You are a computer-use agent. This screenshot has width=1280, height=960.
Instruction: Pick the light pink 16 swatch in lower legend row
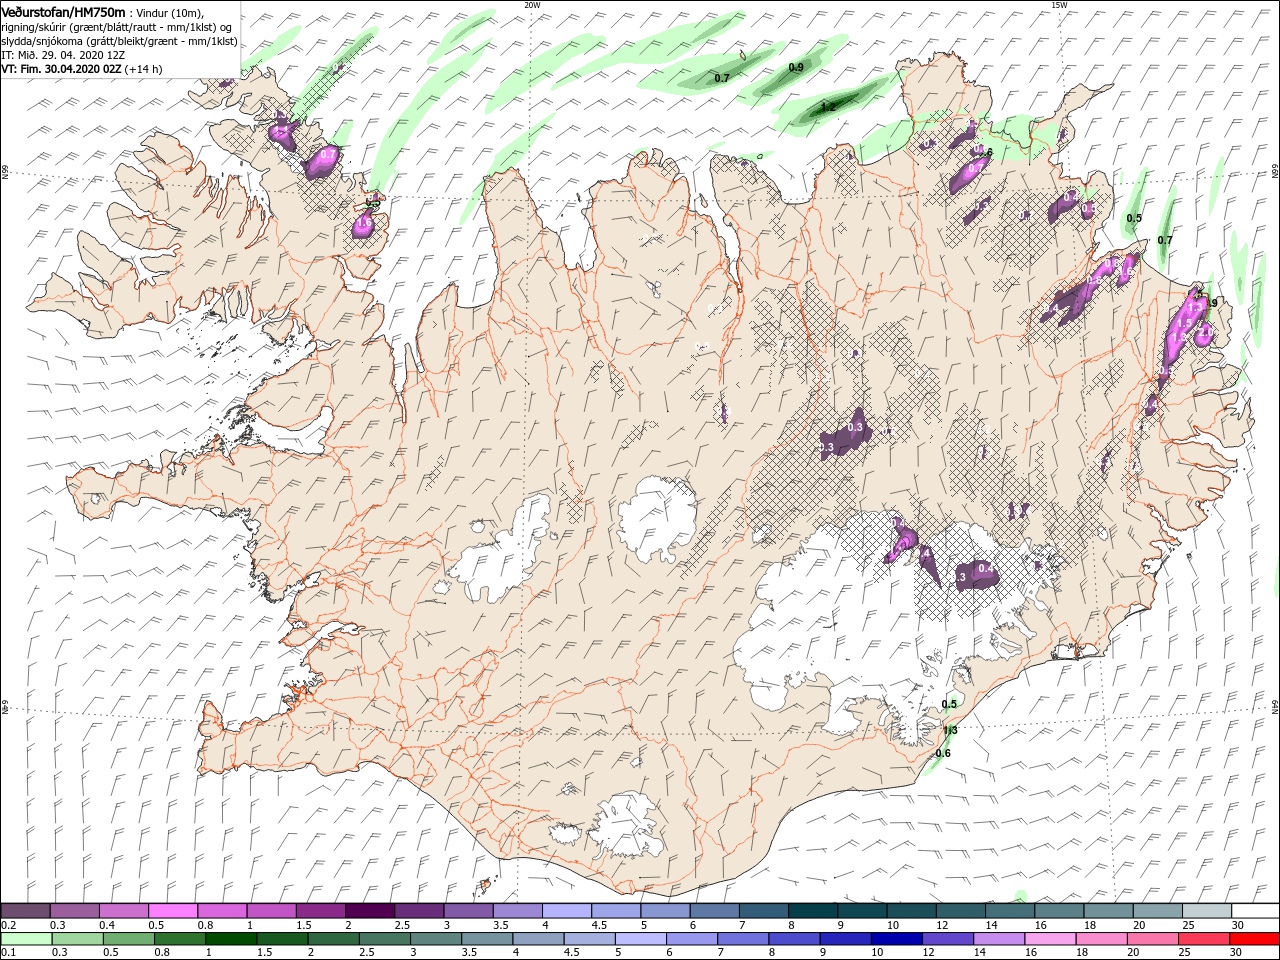(1050, 939)
